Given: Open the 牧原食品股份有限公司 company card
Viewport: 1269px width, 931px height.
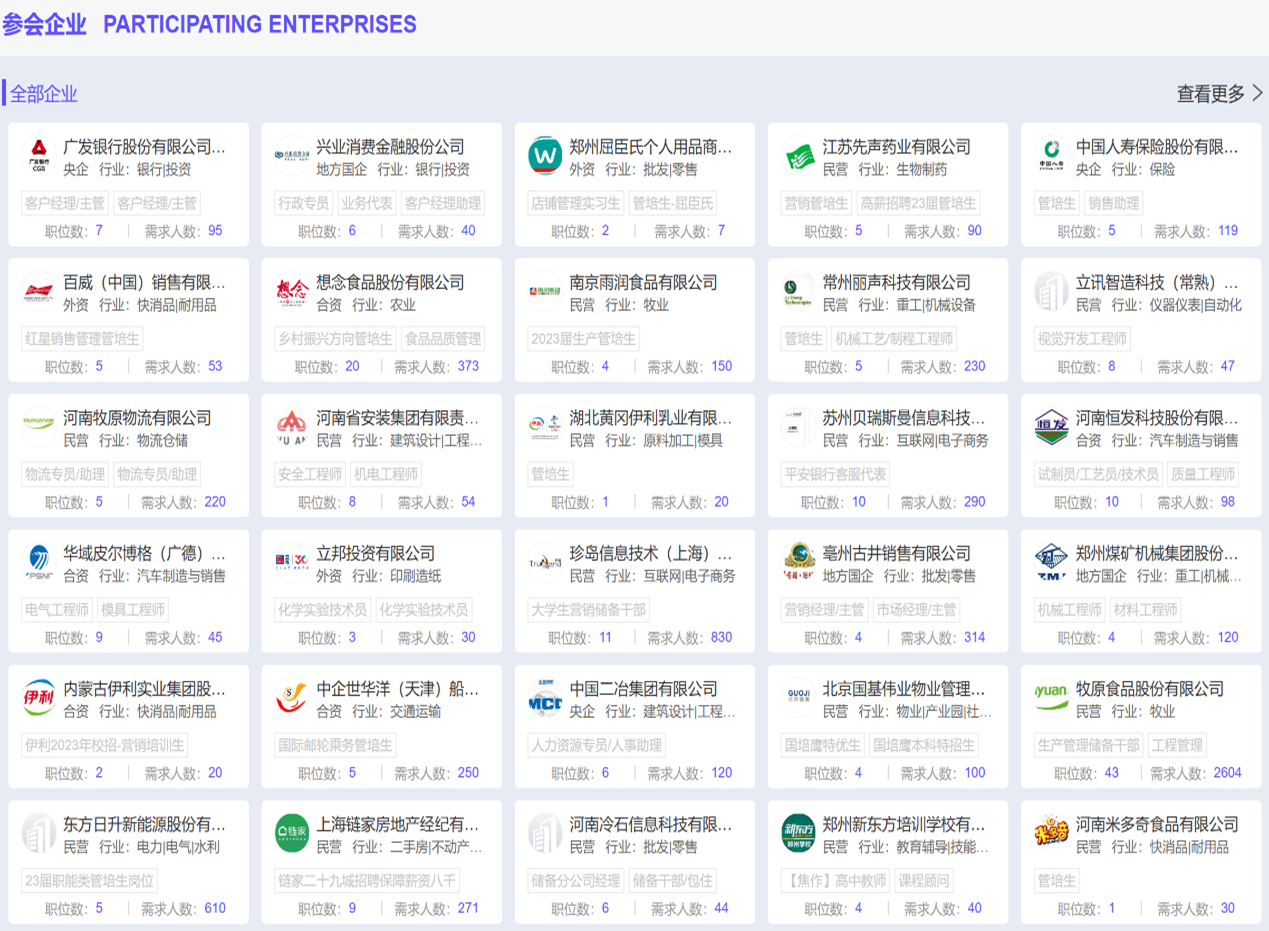Looking at the screenshot, I should [1149, 689].
